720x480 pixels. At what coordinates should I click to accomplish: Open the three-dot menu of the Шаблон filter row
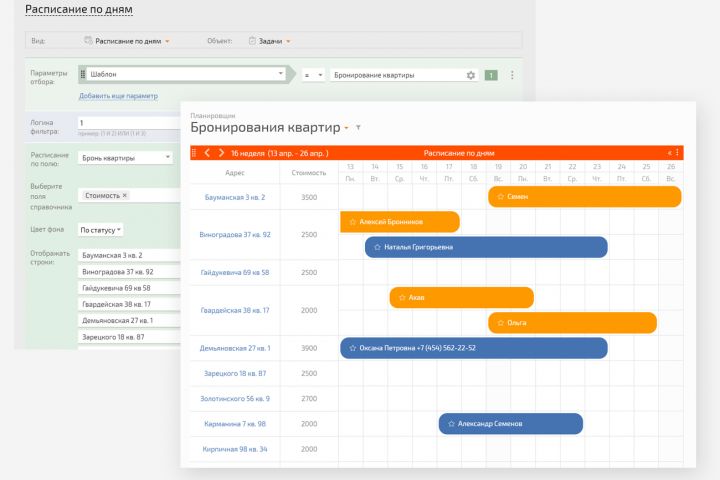pos(512,75)
